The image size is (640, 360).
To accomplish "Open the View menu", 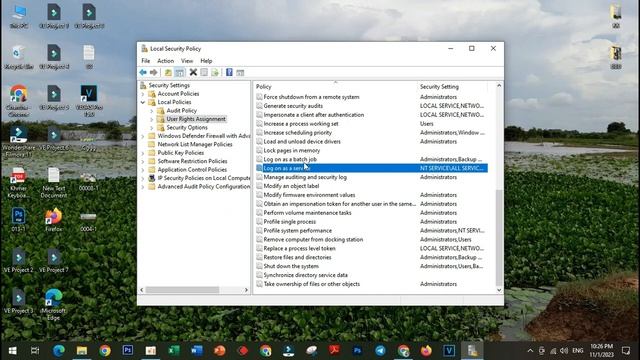I will [x=187, y=61].
